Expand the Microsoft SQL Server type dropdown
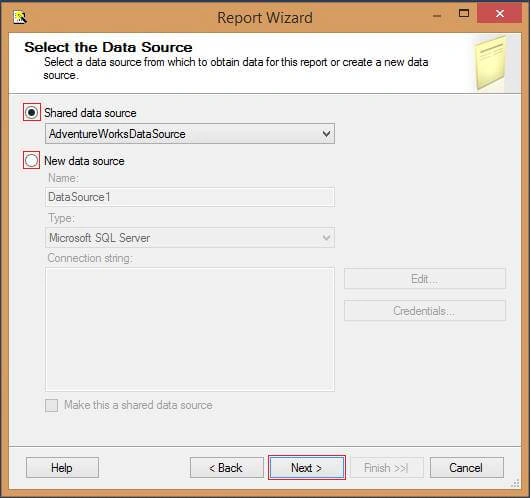Image resolution: width=531 pixels, height=498 pixels. 190,238
